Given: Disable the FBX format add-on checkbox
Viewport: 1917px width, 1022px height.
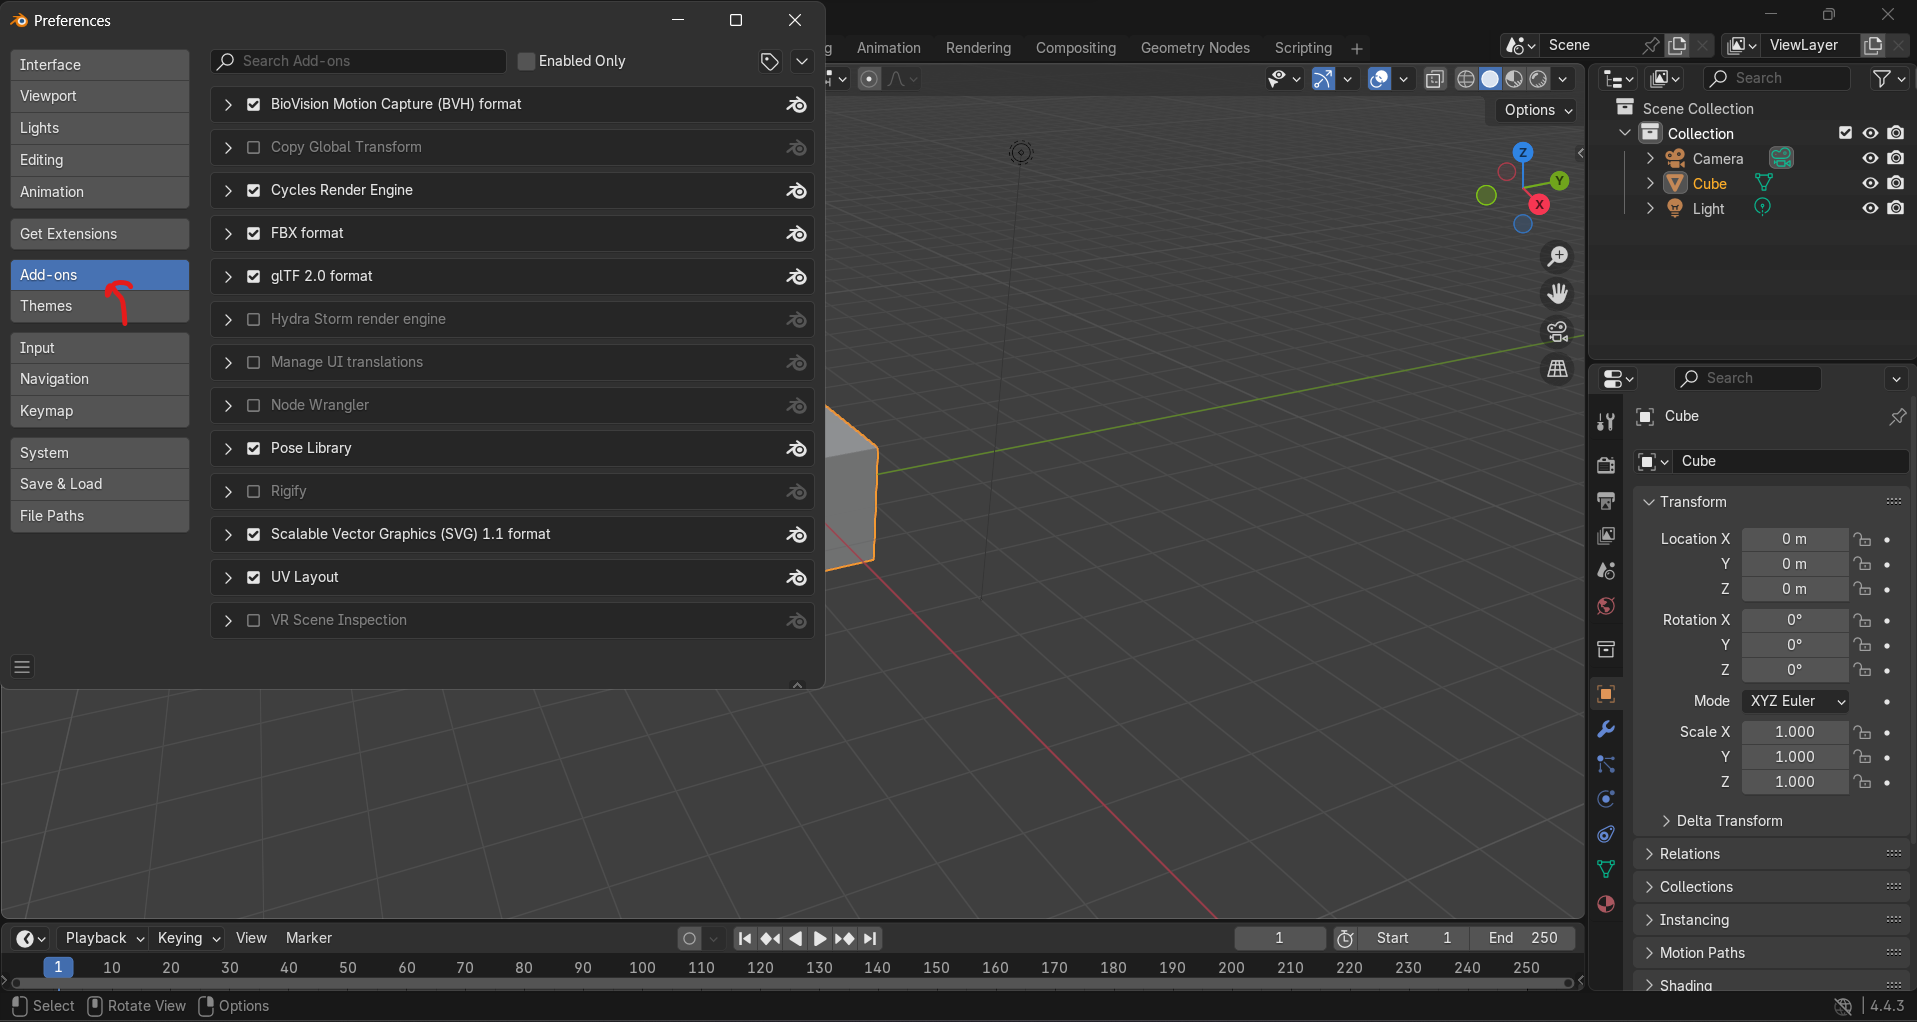Looking at the screenshot, I should (x=254, y=233).
